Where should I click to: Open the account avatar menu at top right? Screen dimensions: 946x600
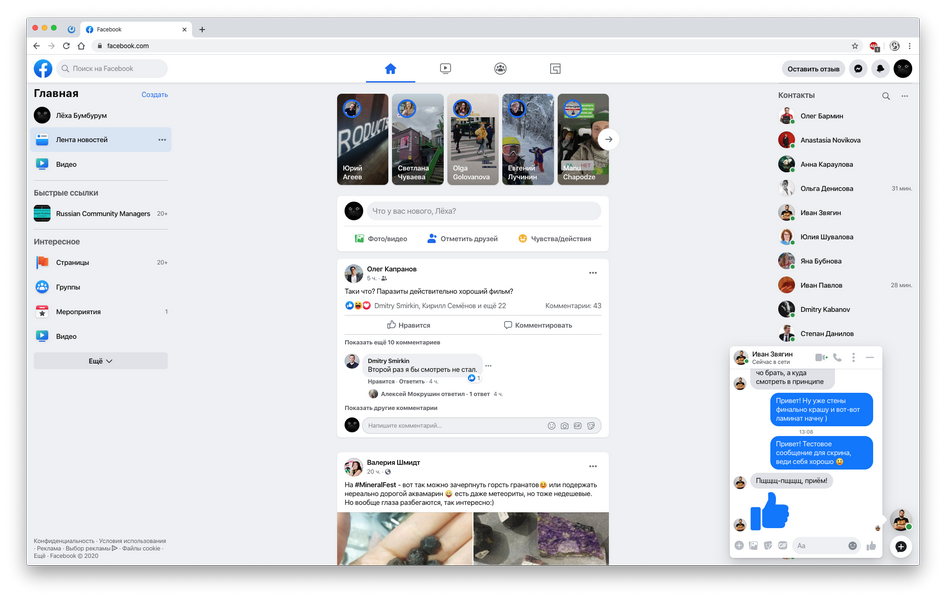coord(903,69)
